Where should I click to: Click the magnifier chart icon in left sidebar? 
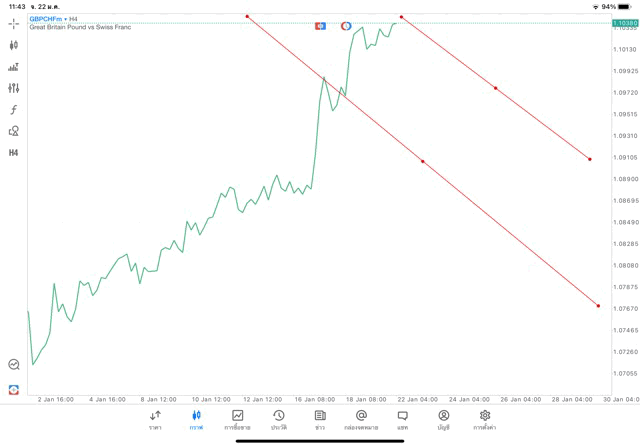click(14, 364)
